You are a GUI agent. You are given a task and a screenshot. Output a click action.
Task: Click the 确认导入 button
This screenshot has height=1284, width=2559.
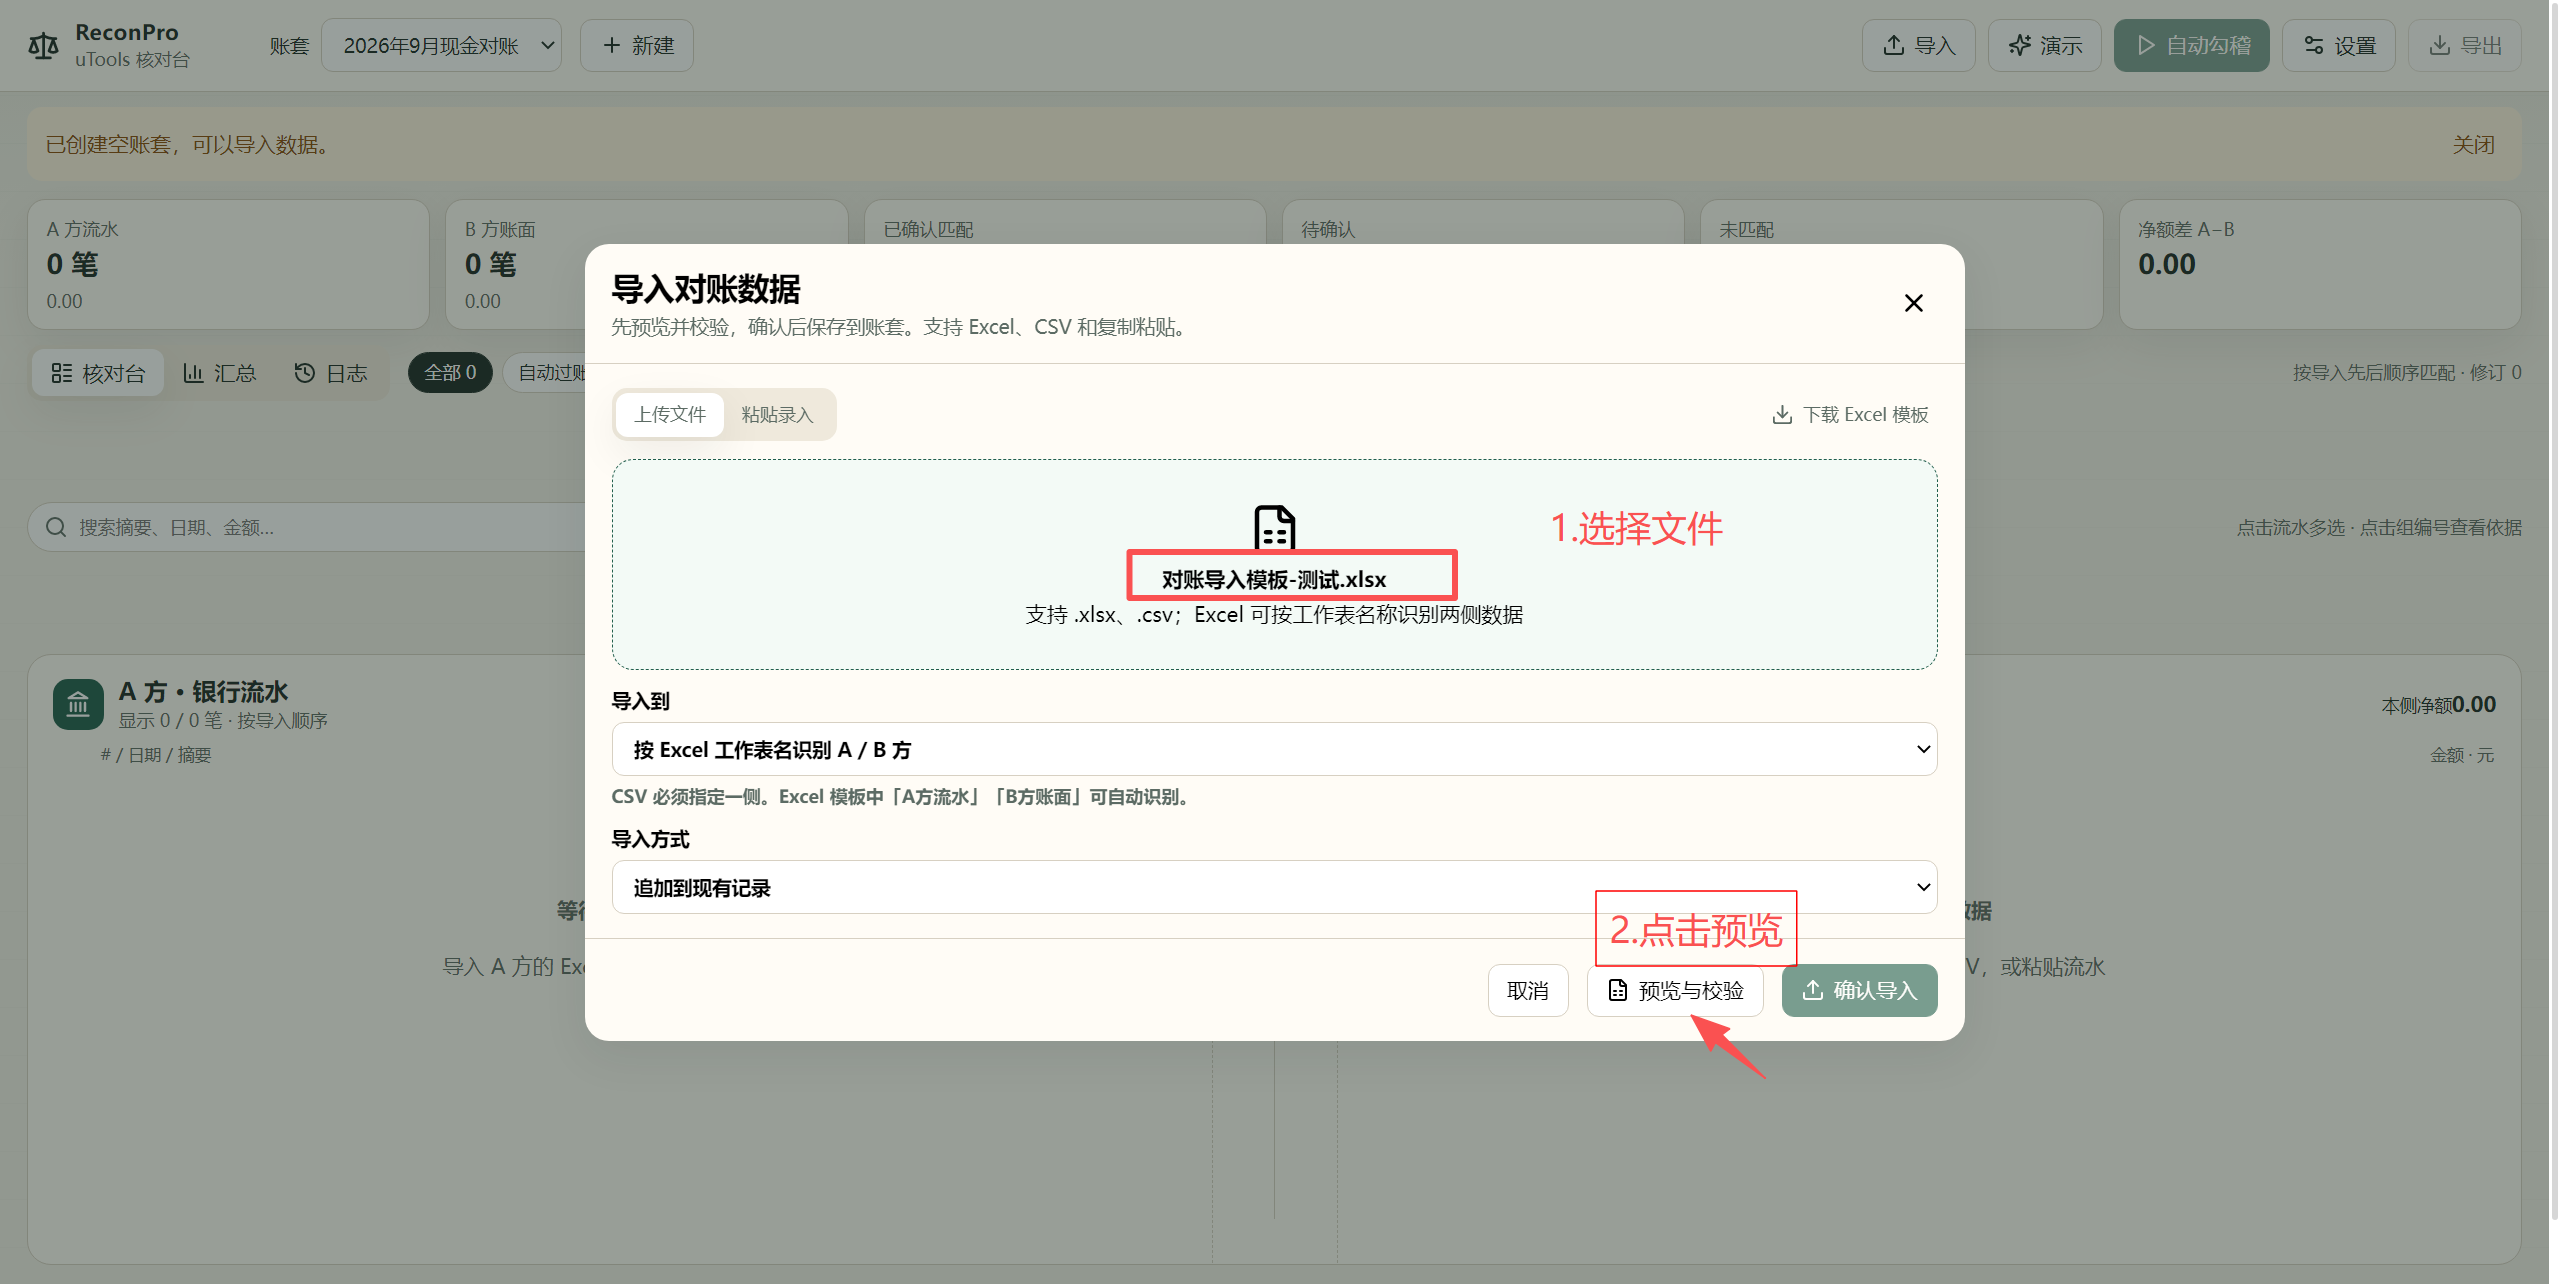tap(1859, 990)
